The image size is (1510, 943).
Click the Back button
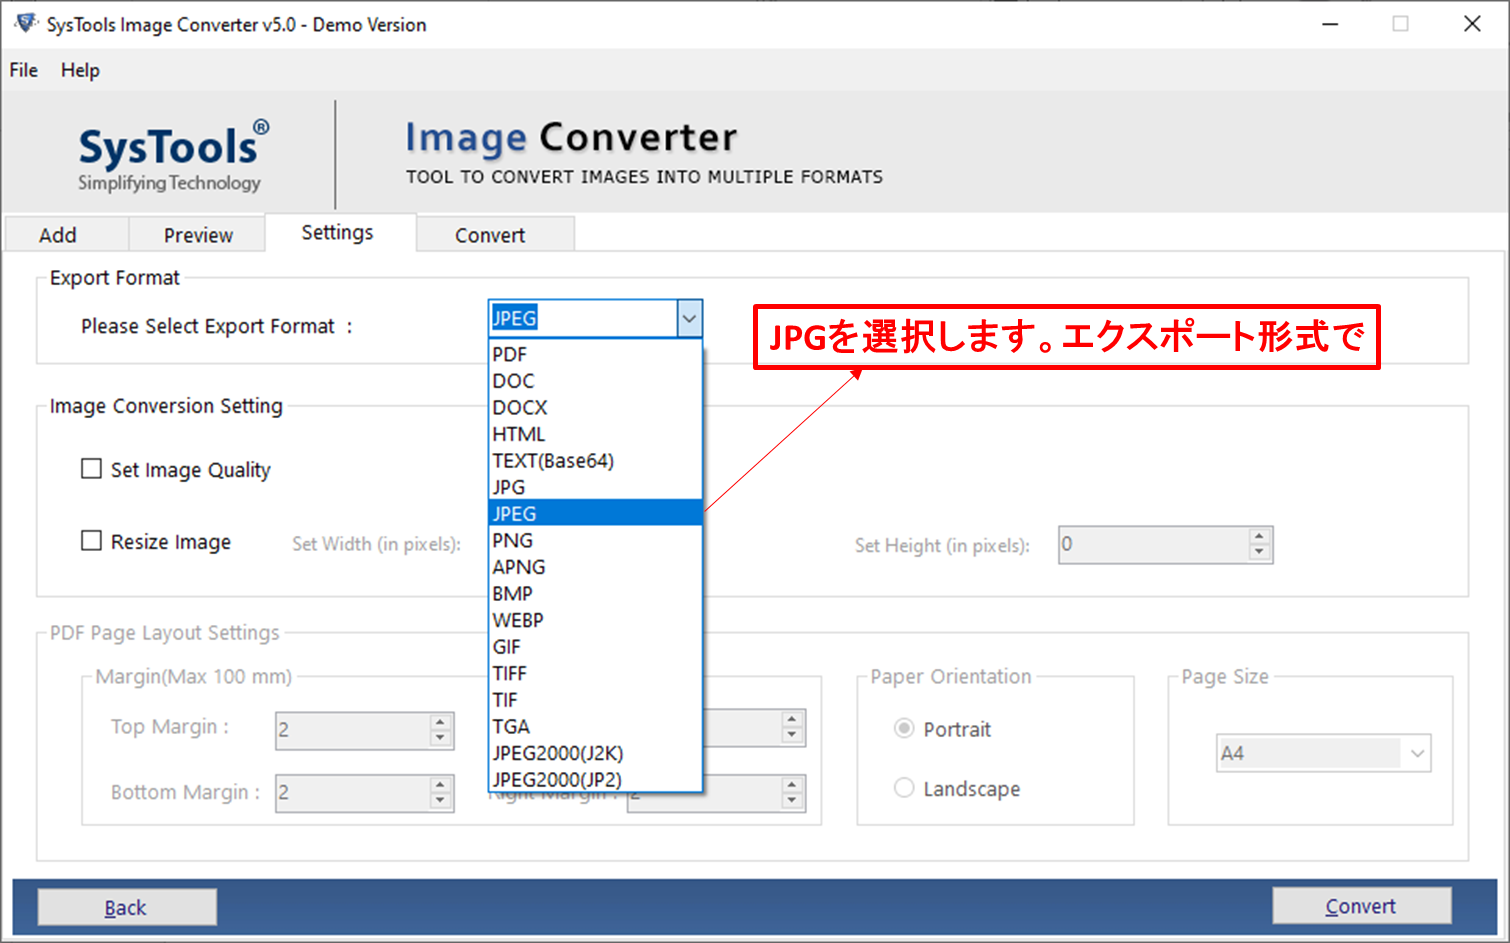[127, 907]
